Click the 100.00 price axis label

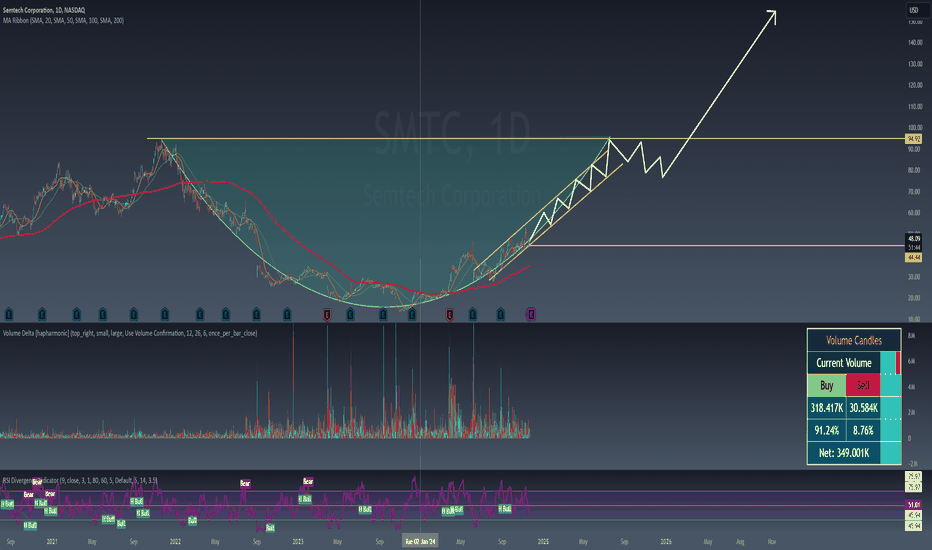915,128
